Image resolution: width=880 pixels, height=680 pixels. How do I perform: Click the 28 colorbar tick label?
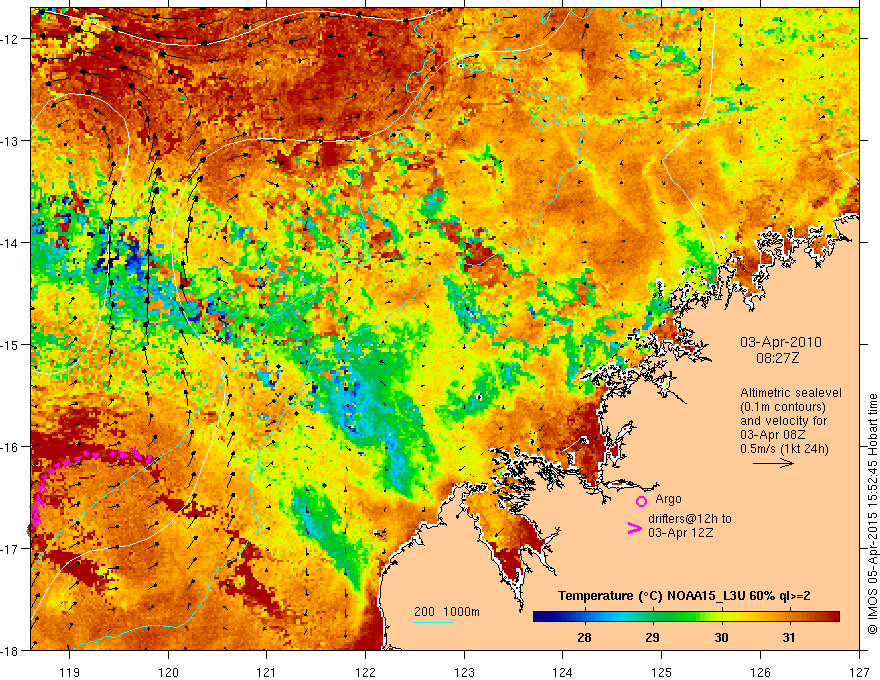pos(584,637)
